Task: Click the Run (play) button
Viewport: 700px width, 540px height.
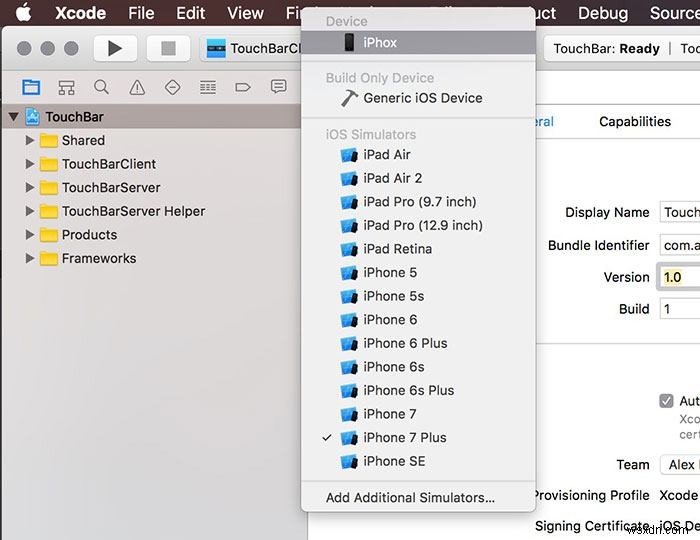Action: [x=115, y=48]
